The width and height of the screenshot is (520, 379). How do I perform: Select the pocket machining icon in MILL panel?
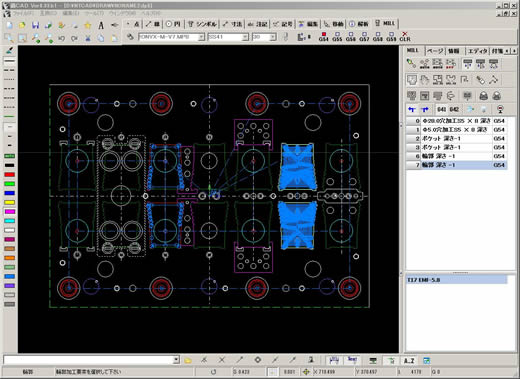[x=412, y=80]
